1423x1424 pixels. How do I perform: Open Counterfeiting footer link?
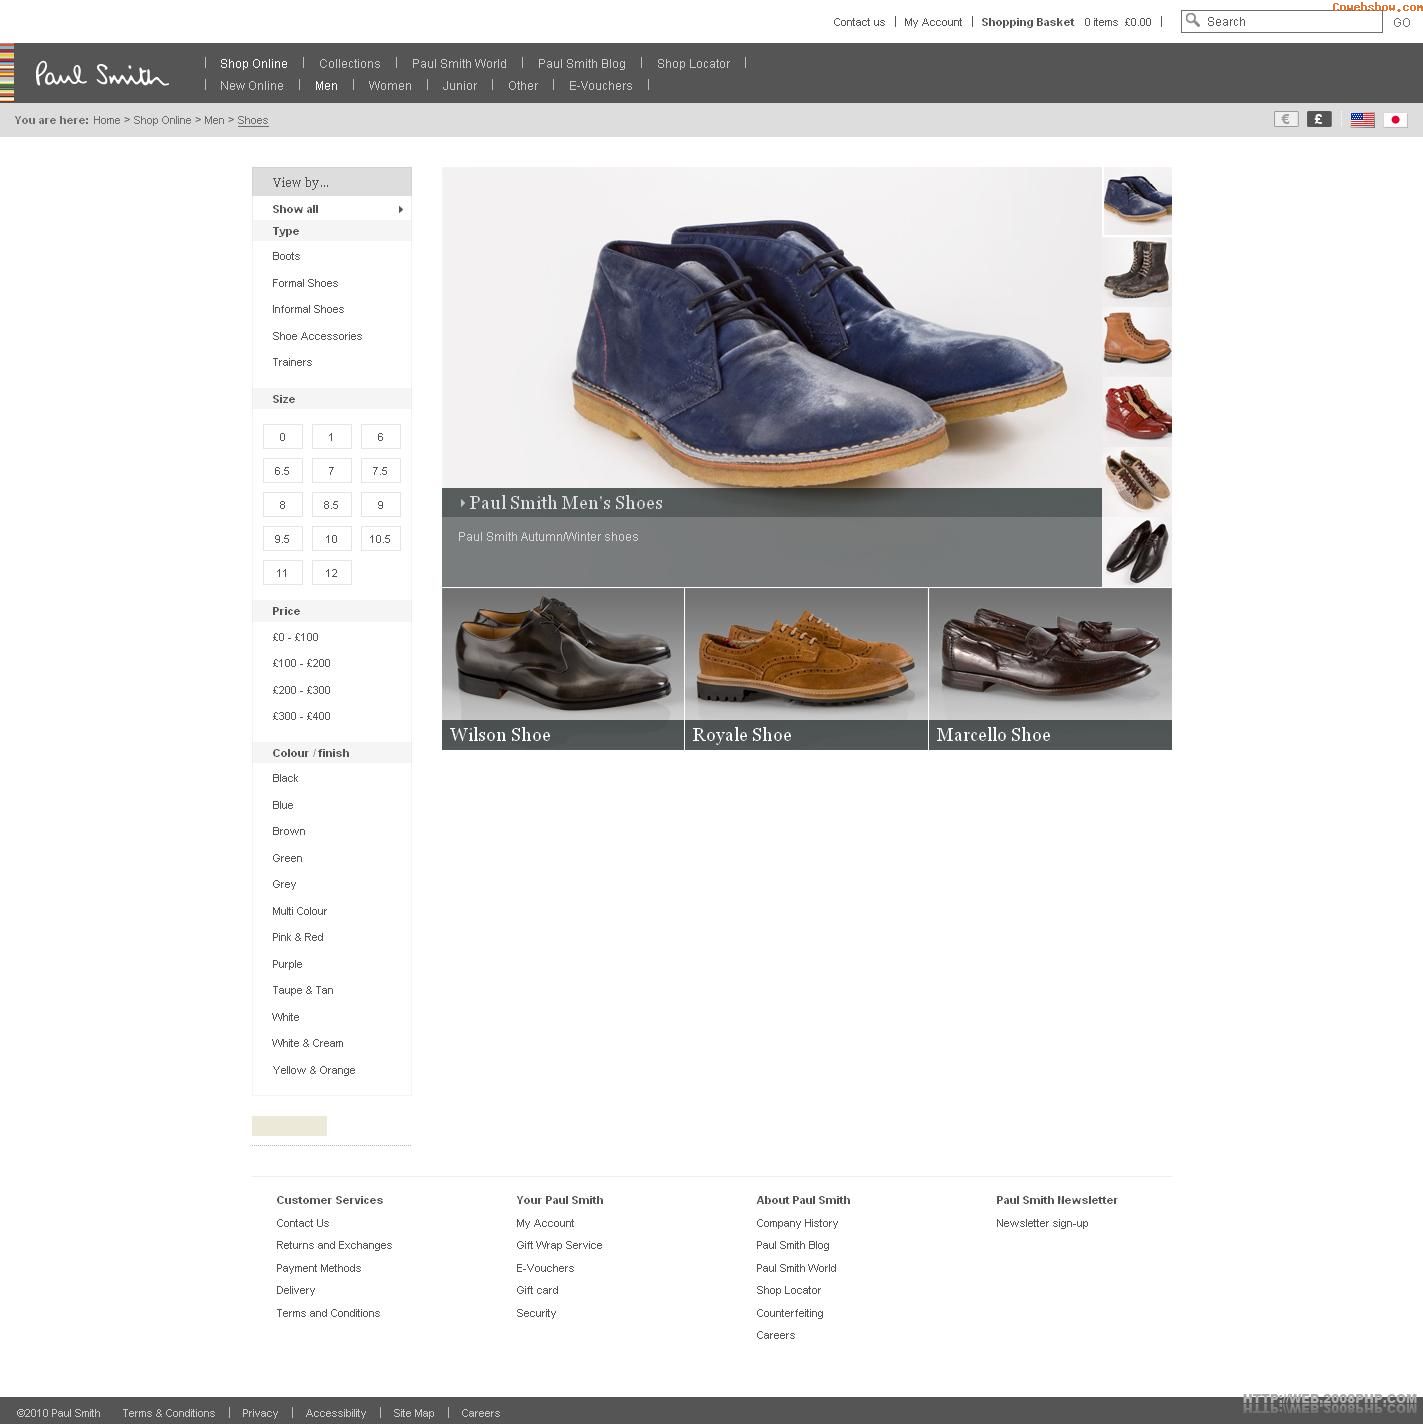(x=790, y=1313)
